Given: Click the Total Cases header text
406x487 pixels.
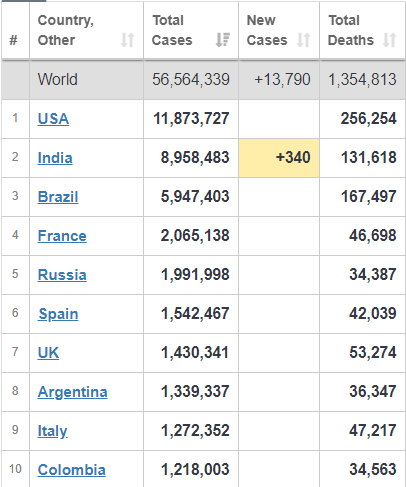Looking at the screenshot, I should point(172,30).
